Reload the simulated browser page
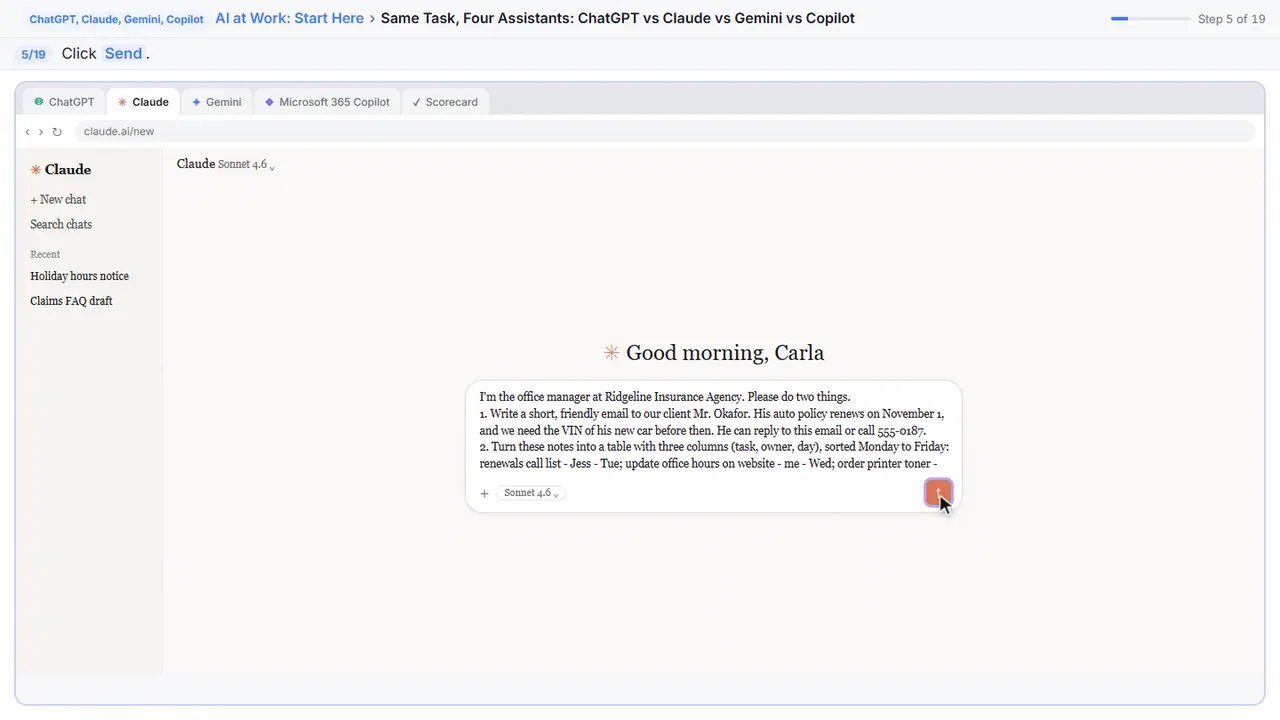1280x720 pixels. pos(57,132)
